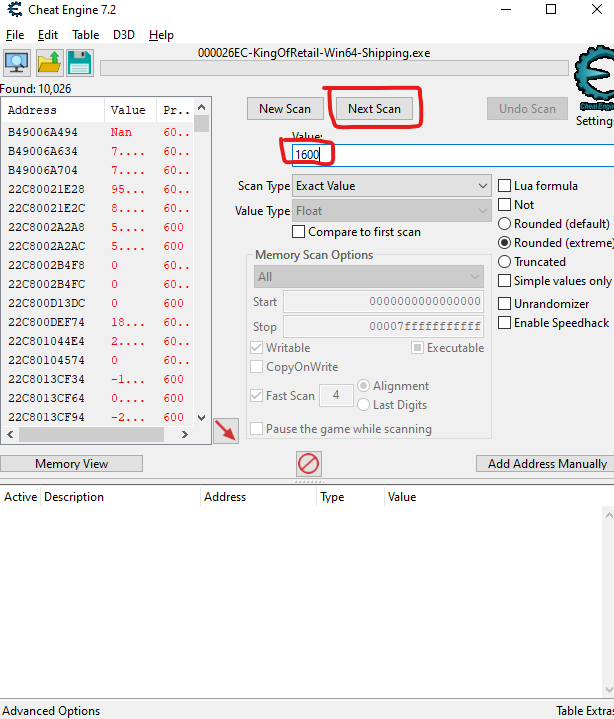Open Cheat Engine Settings logo icon

[594, 82]
